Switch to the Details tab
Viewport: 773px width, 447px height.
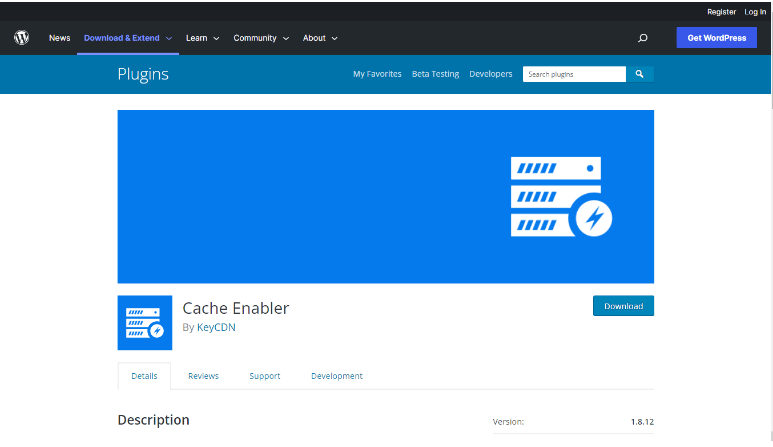pos(144,376)
